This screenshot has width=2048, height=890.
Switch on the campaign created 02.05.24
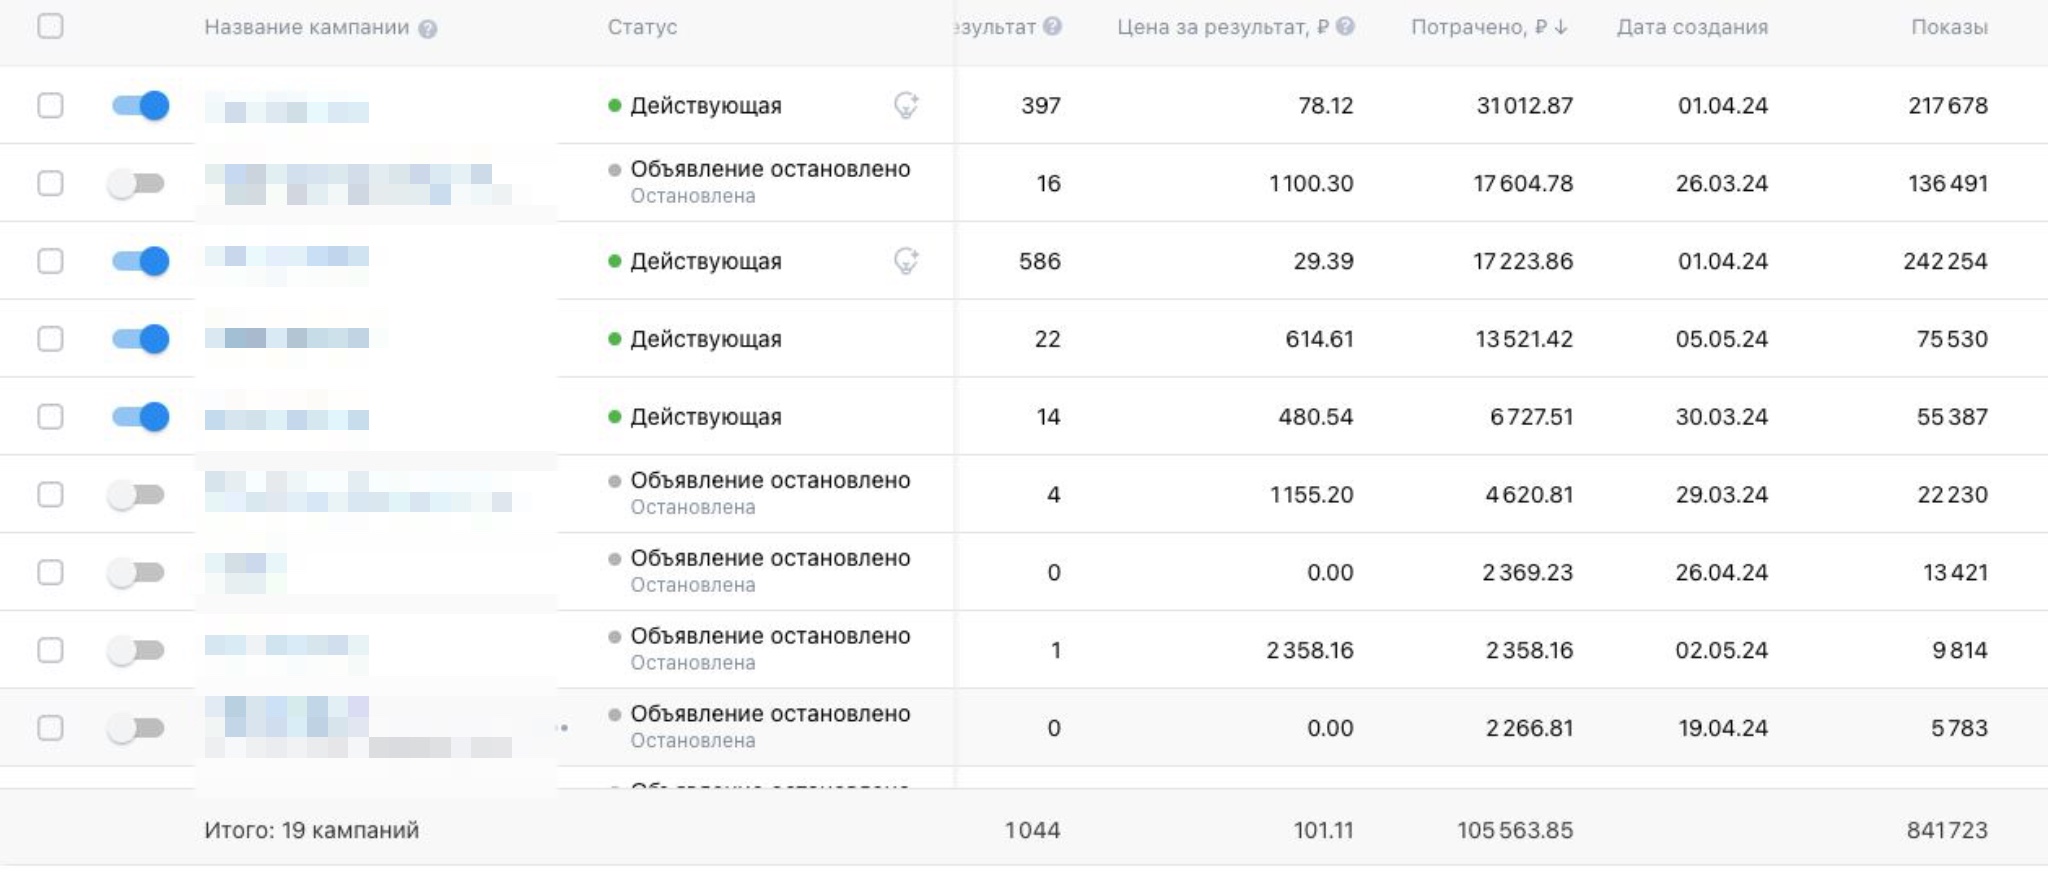(137, 651)
